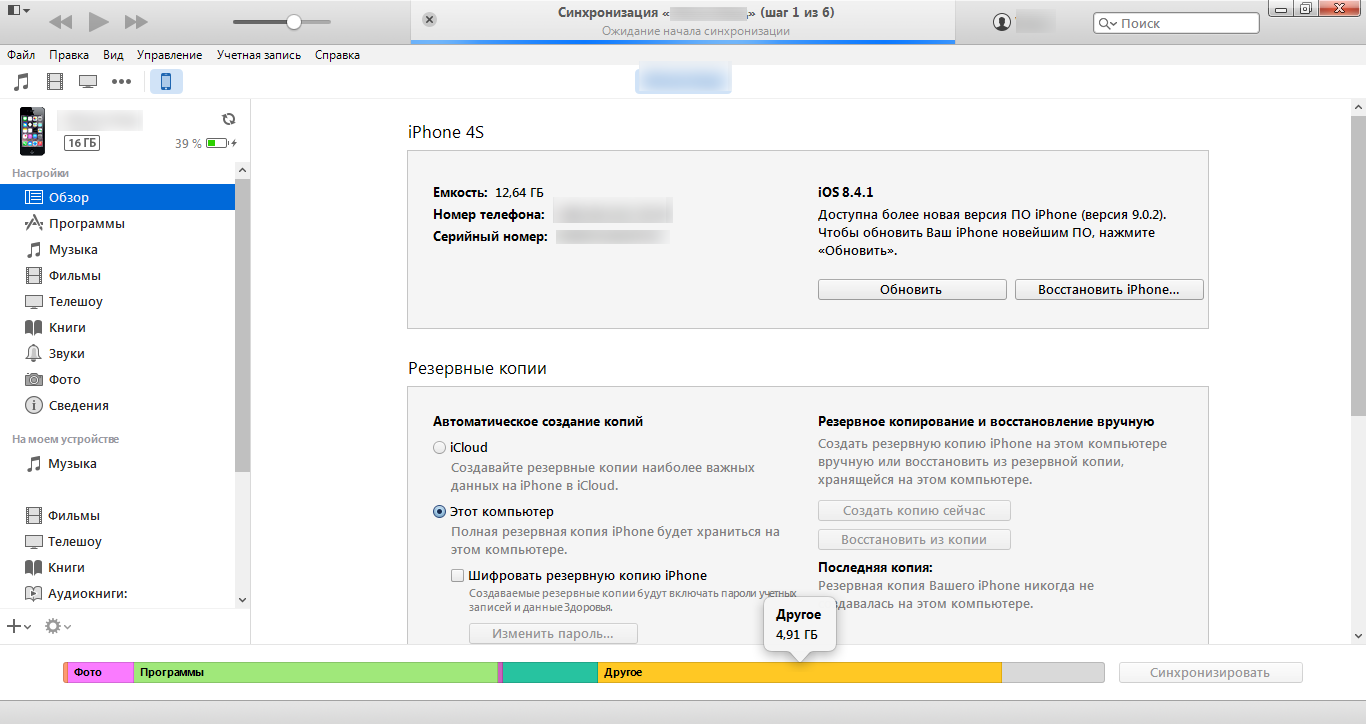Click the battery level indicator
The image size is (1366, 724).
pyautogui.click(x=218, y=143)
